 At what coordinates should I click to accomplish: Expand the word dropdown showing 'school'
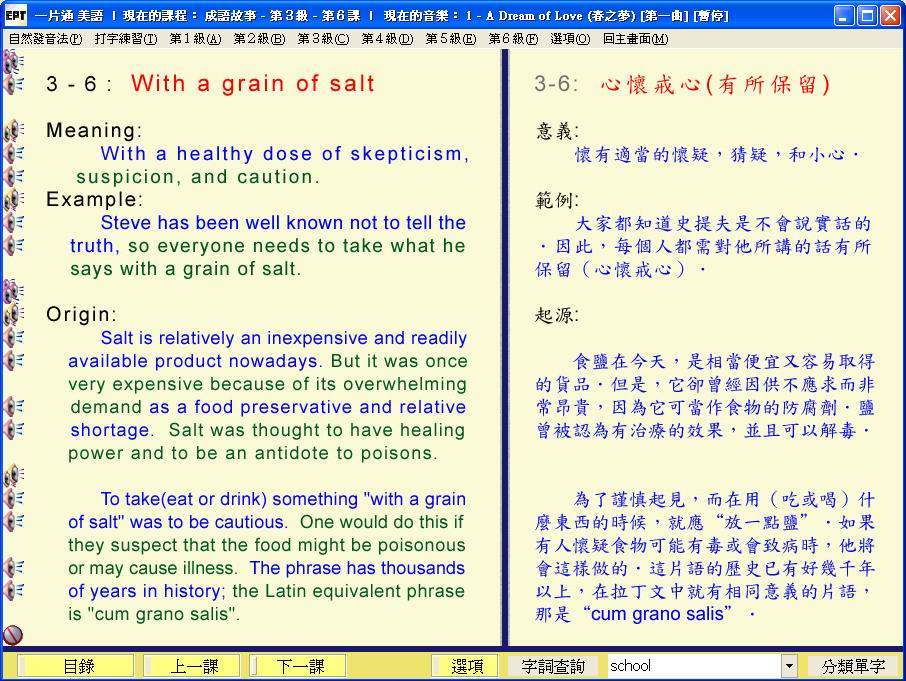789,666
